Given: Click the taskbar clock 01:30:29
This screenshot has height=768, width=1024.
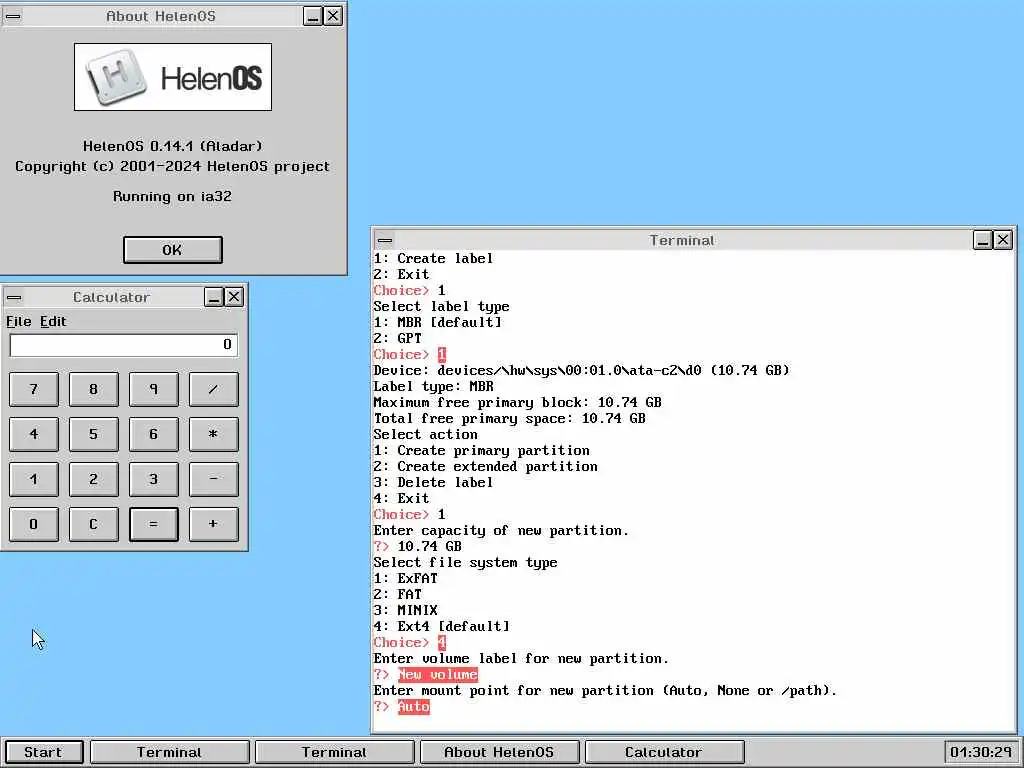Looking at the screenshot, I should [981, 752].
